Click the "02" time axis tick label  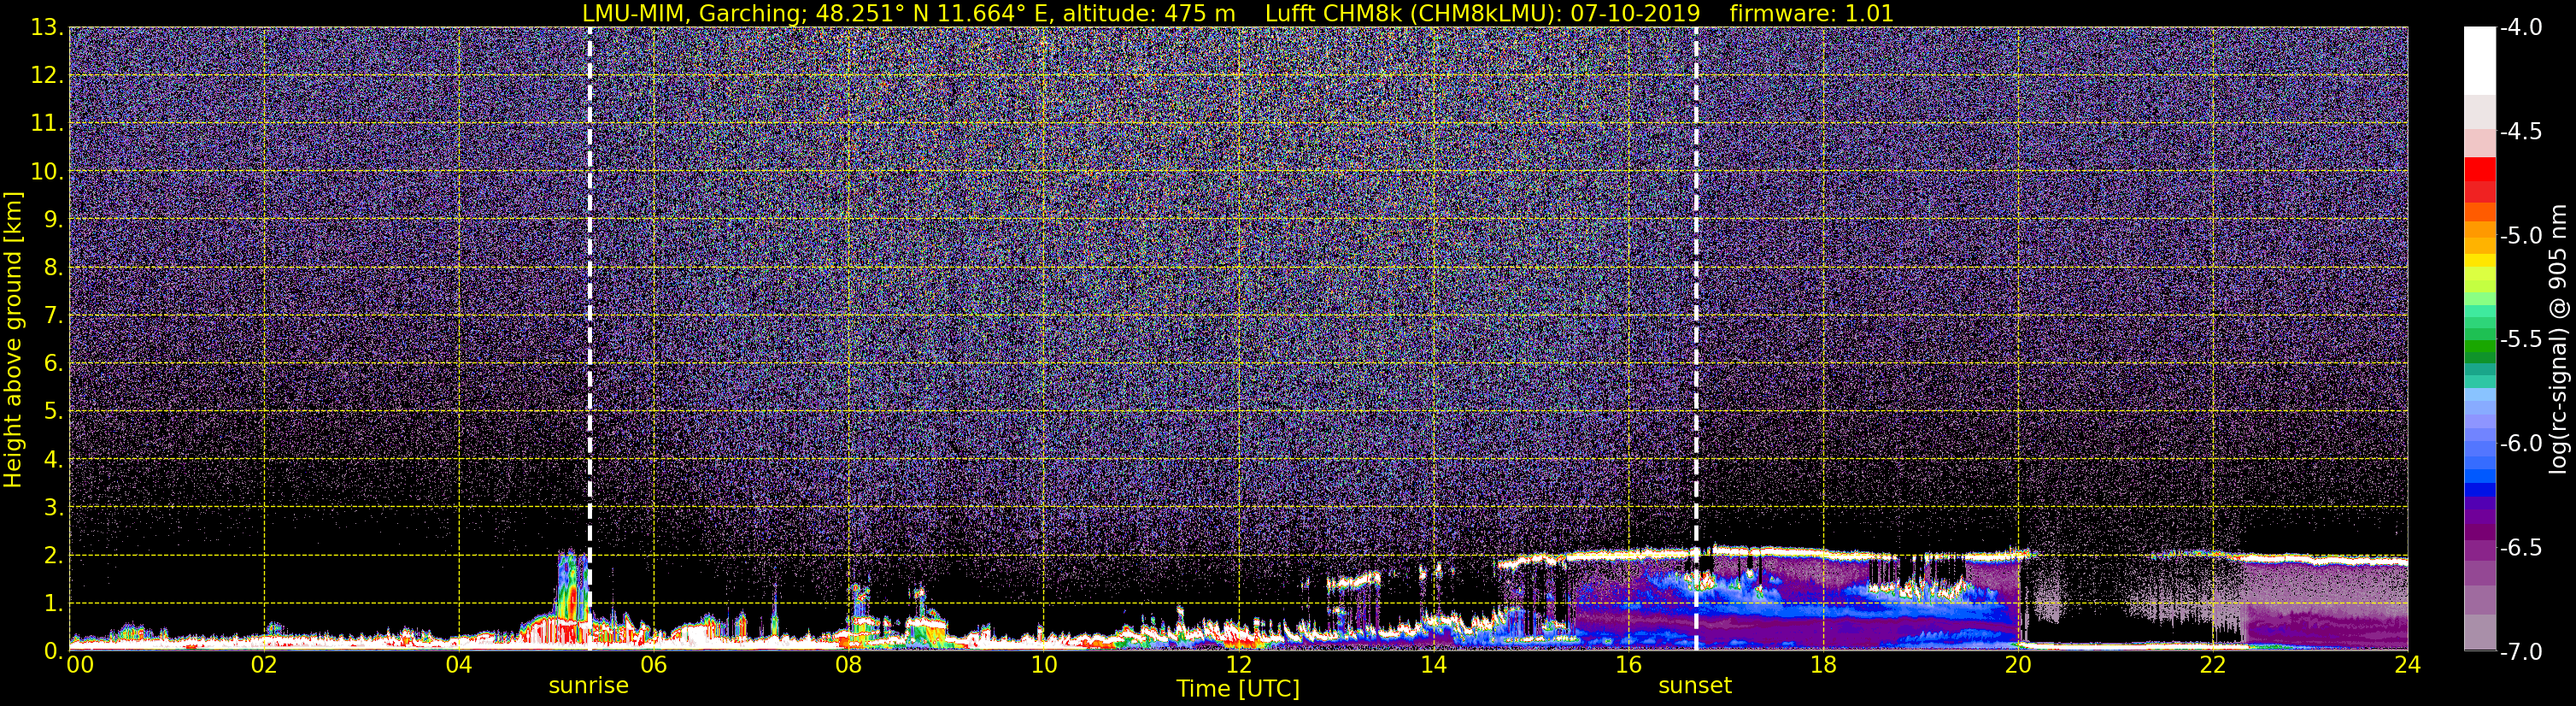pos(264,665)
